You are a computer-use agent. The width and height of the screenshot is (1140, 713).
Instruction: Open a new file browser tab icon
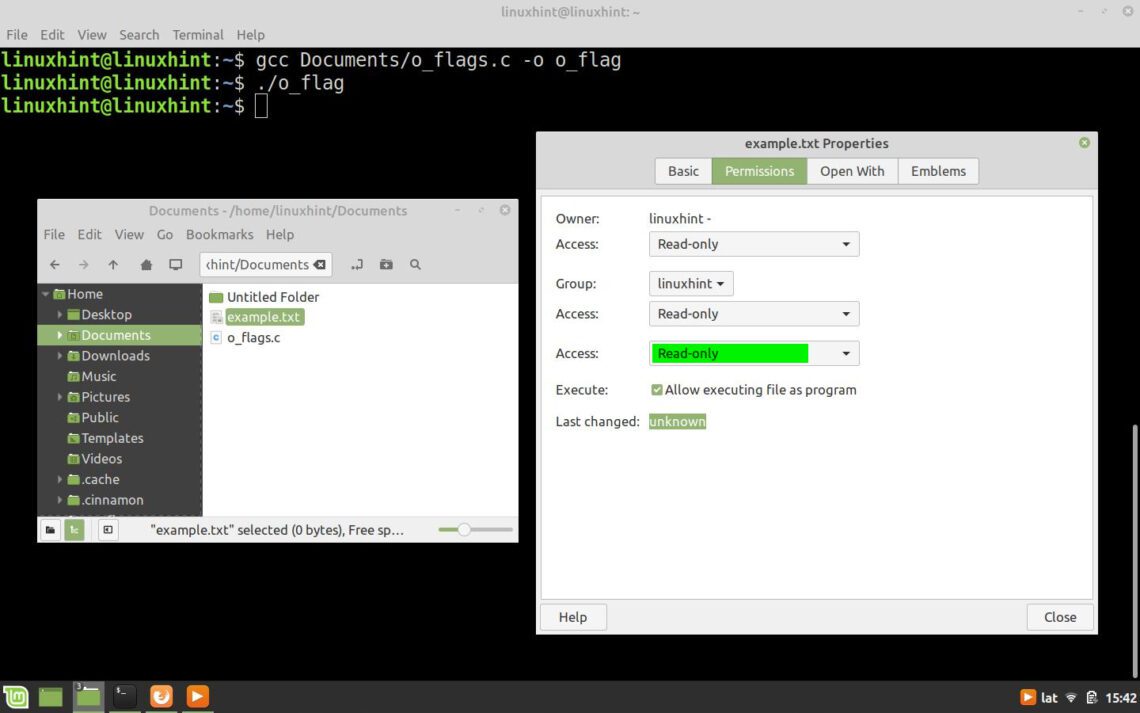click(x=357, y=264)
